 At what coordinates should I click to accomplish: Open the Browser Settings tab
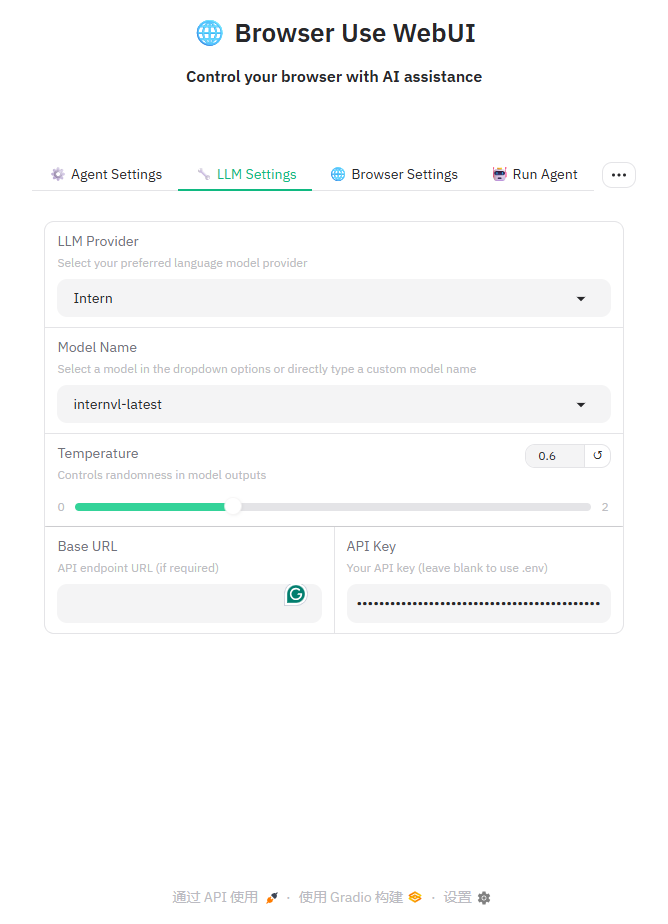tap(394, 174)
